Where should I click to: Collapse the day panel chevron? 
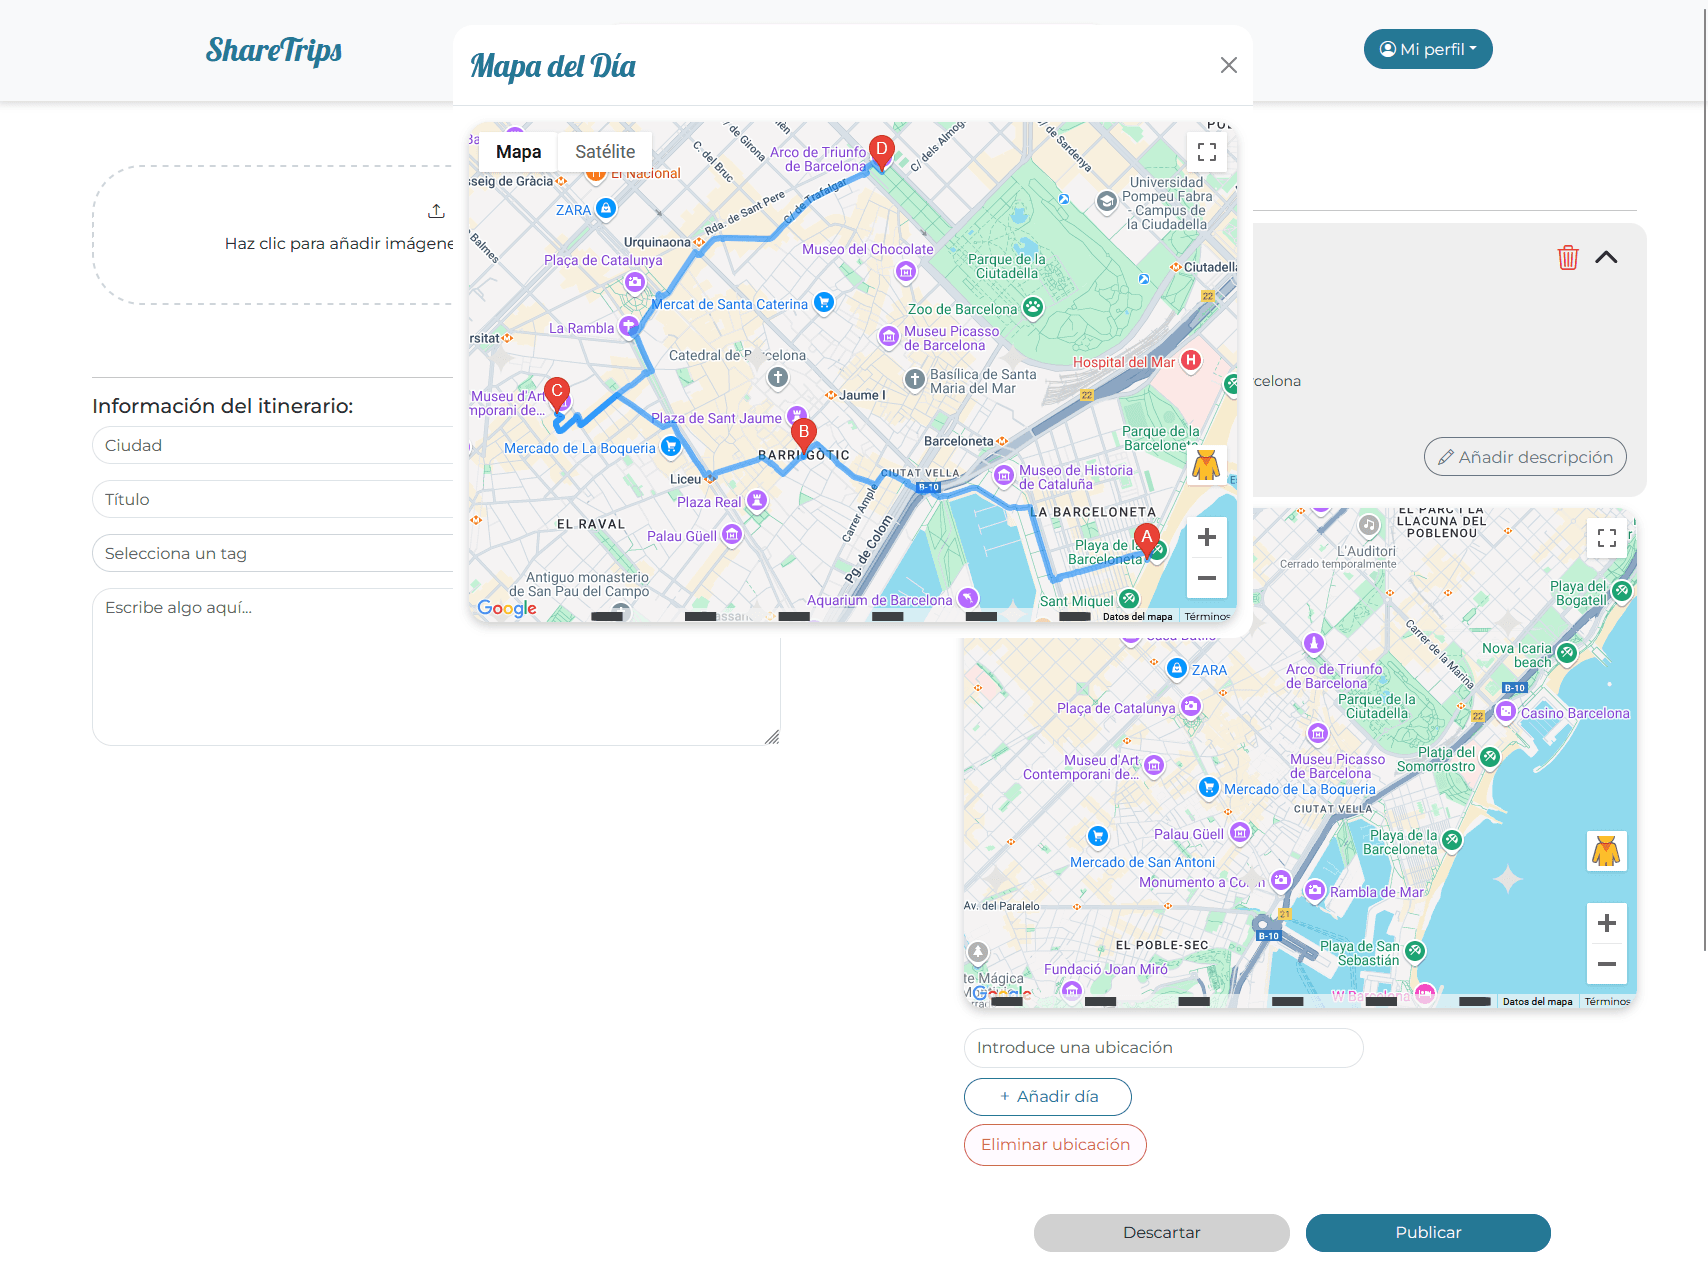[1606, 257]
